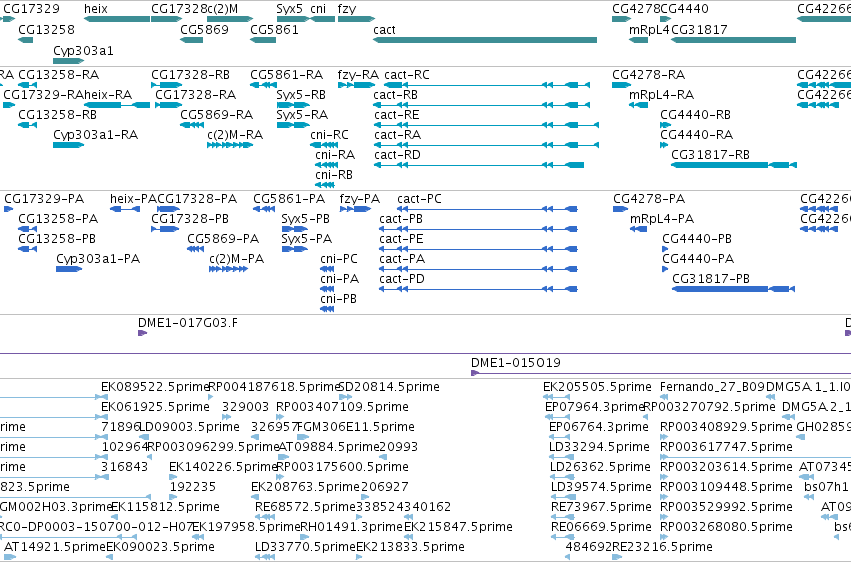The height and width of the screenshot is (562, 851).
Task: Select the fzy gene arrow
Action: tap(356, 19)
